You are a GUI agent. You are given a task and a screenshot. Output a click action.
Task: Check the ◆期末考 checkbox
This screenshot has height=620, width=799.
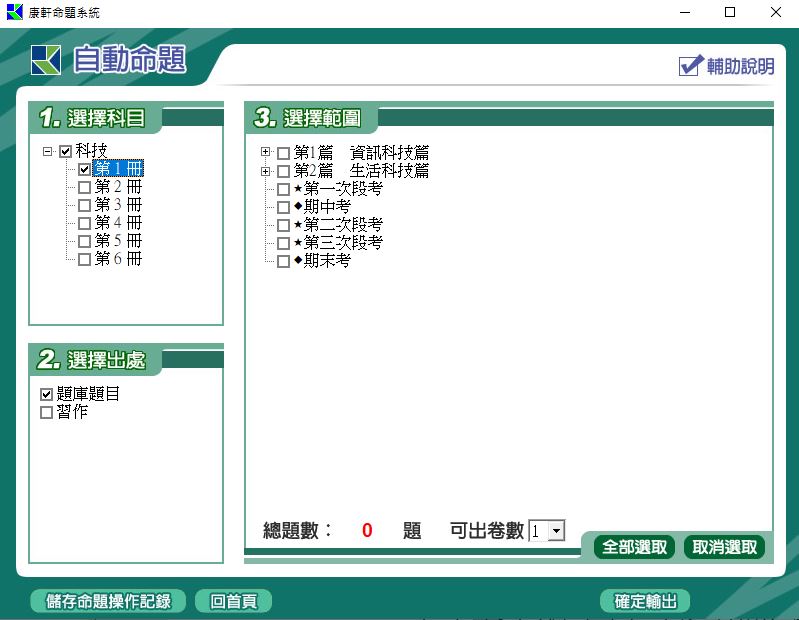(284, 261)
